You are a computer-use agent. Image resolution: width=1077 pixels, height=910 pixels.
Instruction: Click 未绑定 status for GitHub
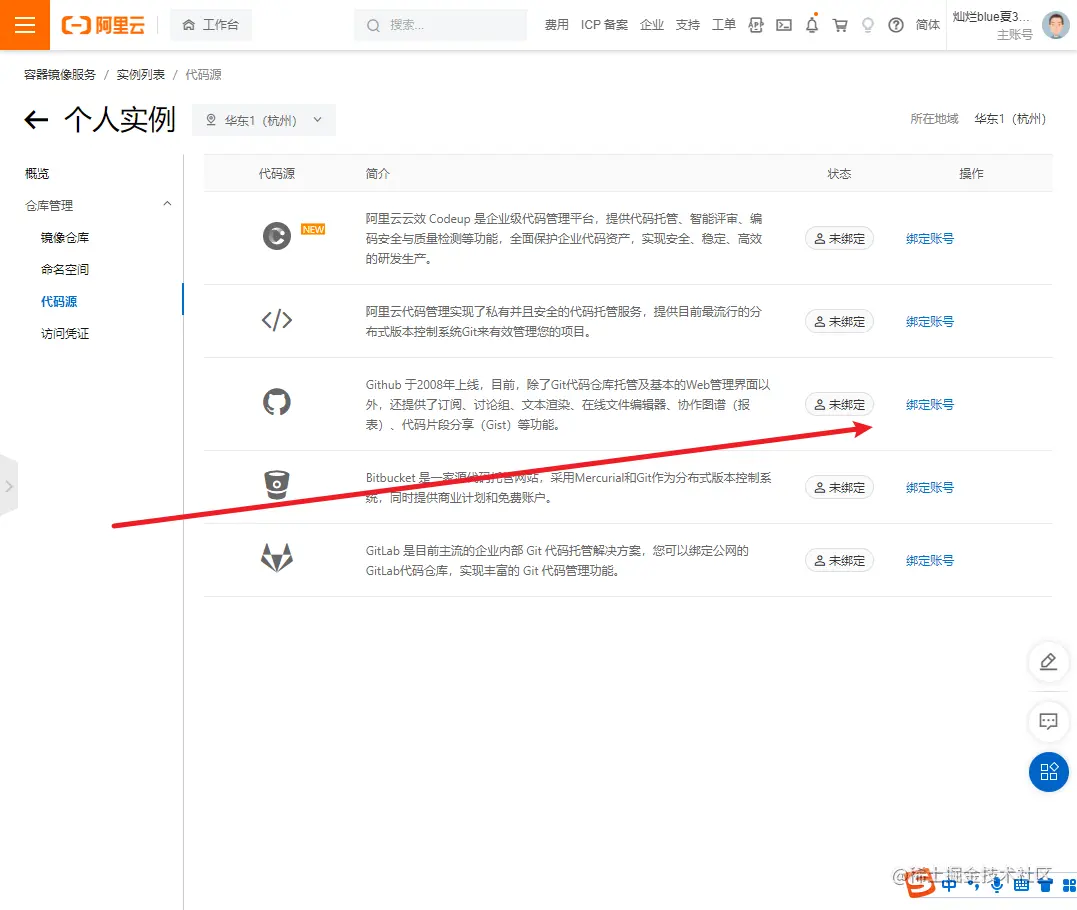tap(839, 405)
